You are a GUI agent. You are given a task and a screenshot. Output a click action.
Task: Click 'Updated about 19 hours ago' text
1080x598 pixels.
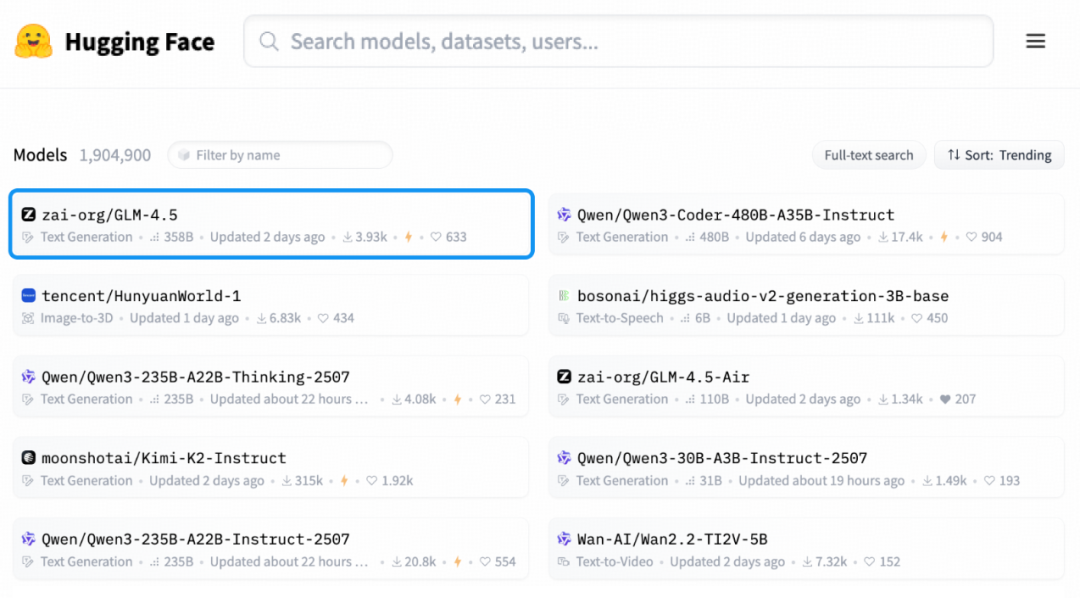[822, 480]
